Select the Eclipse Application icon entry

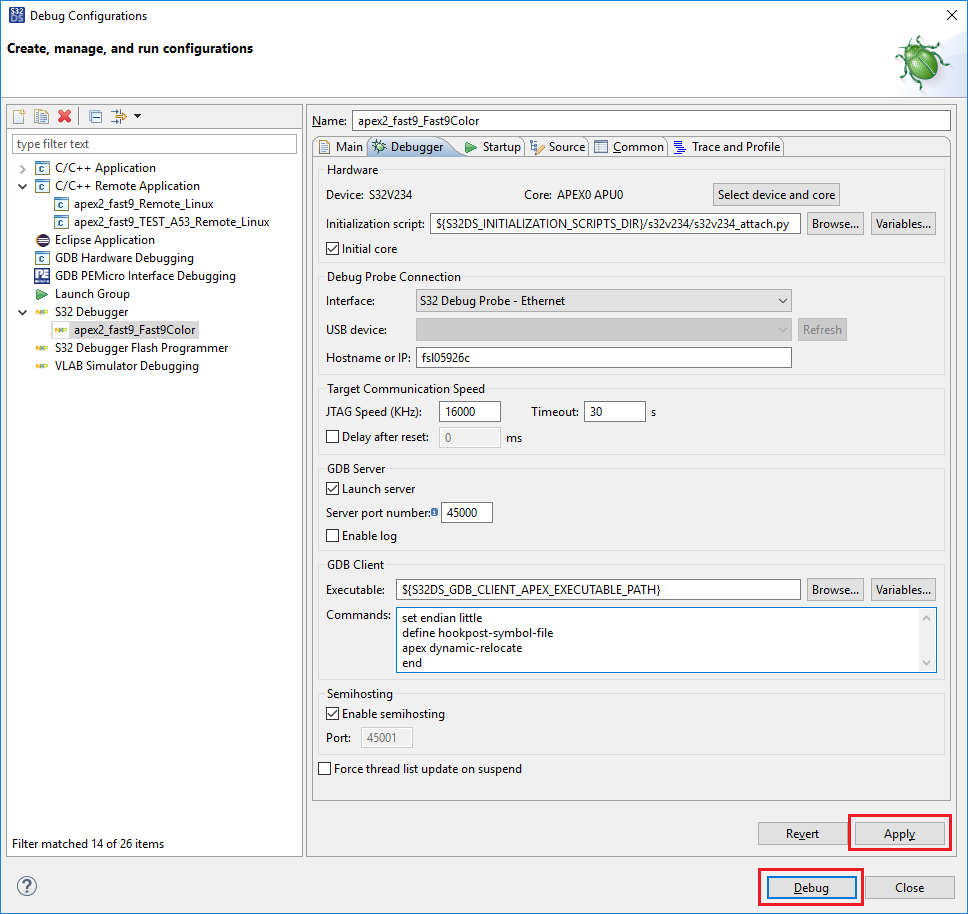tap(43, 240)
